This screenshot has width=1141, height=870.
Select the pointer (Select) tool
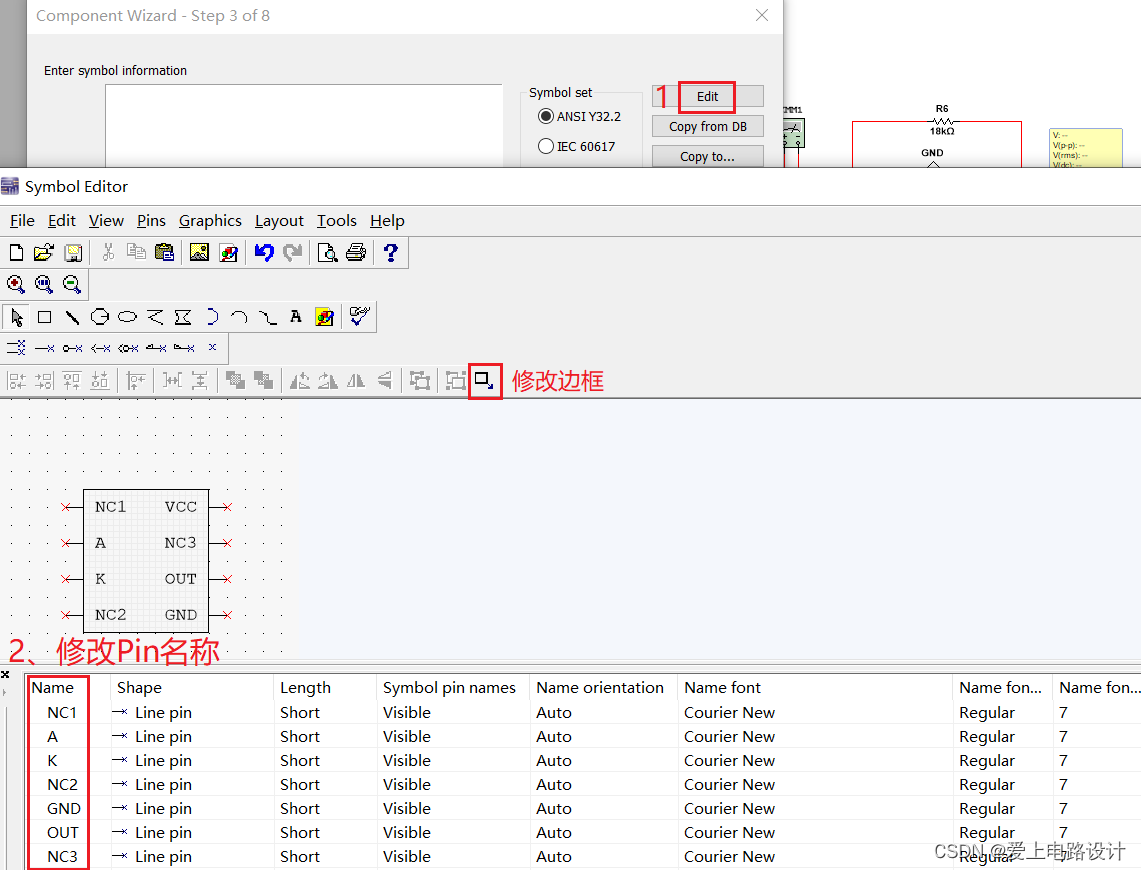[x=17, y=317]
